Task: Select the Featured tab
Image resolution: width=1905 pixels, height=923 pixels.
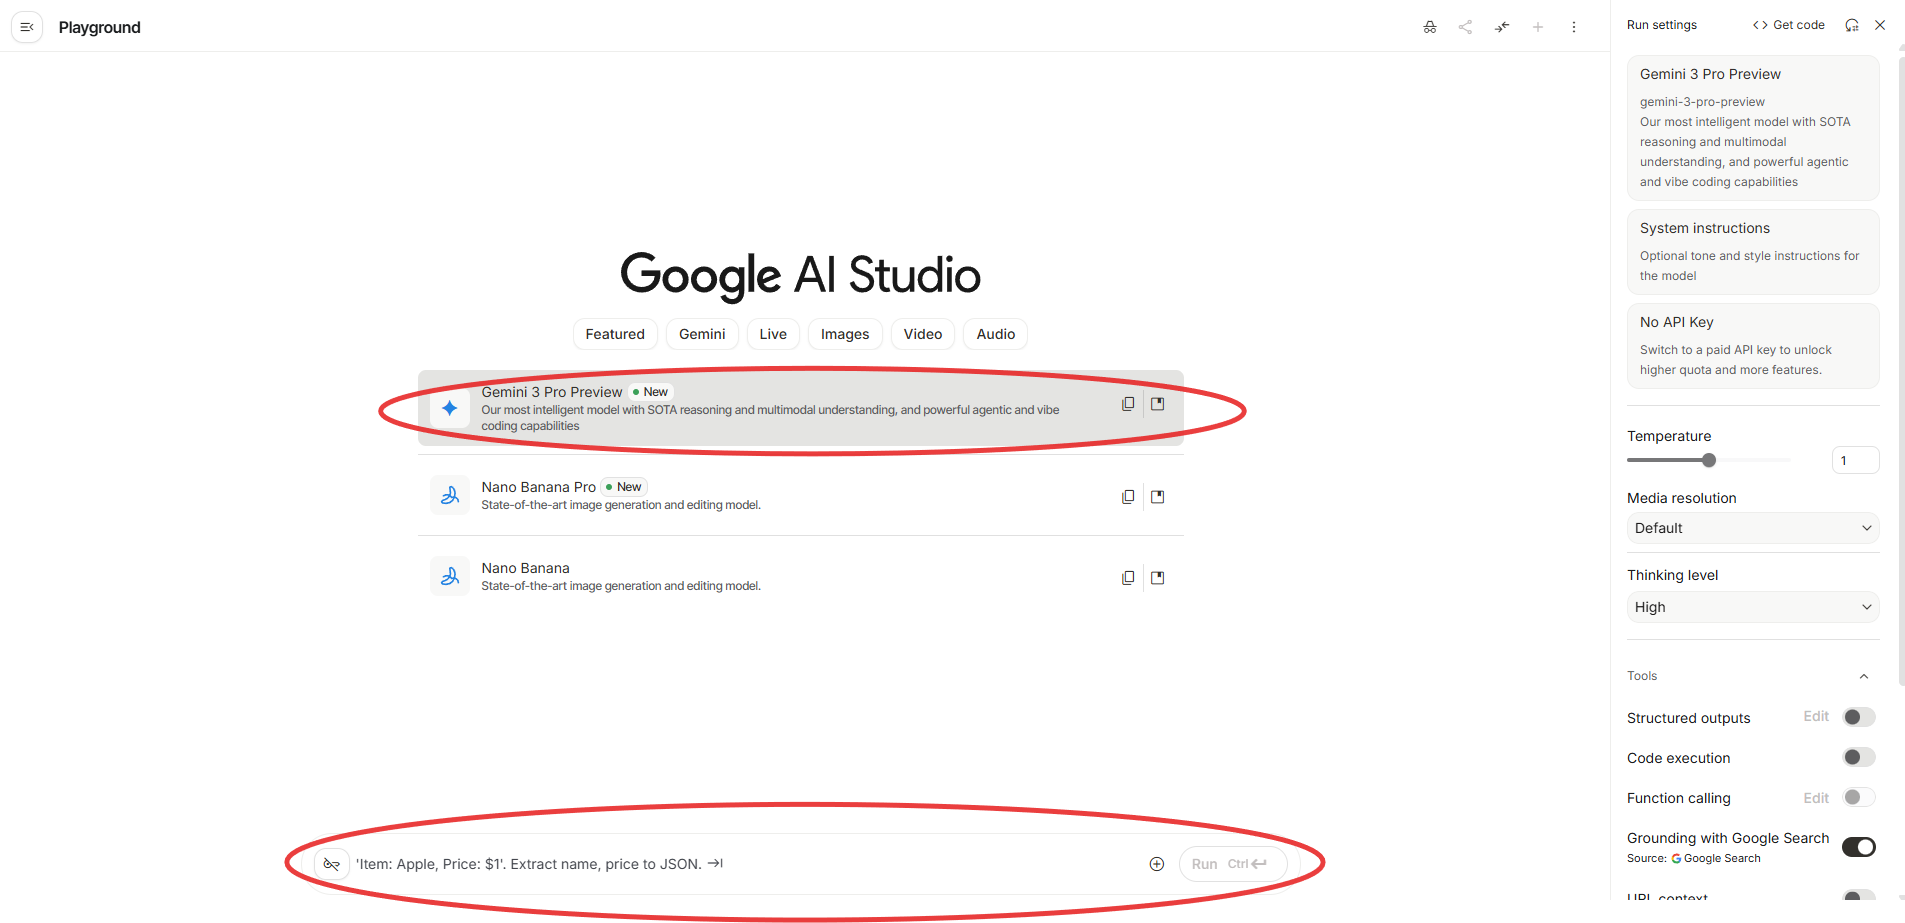Action: coord(615,334)
